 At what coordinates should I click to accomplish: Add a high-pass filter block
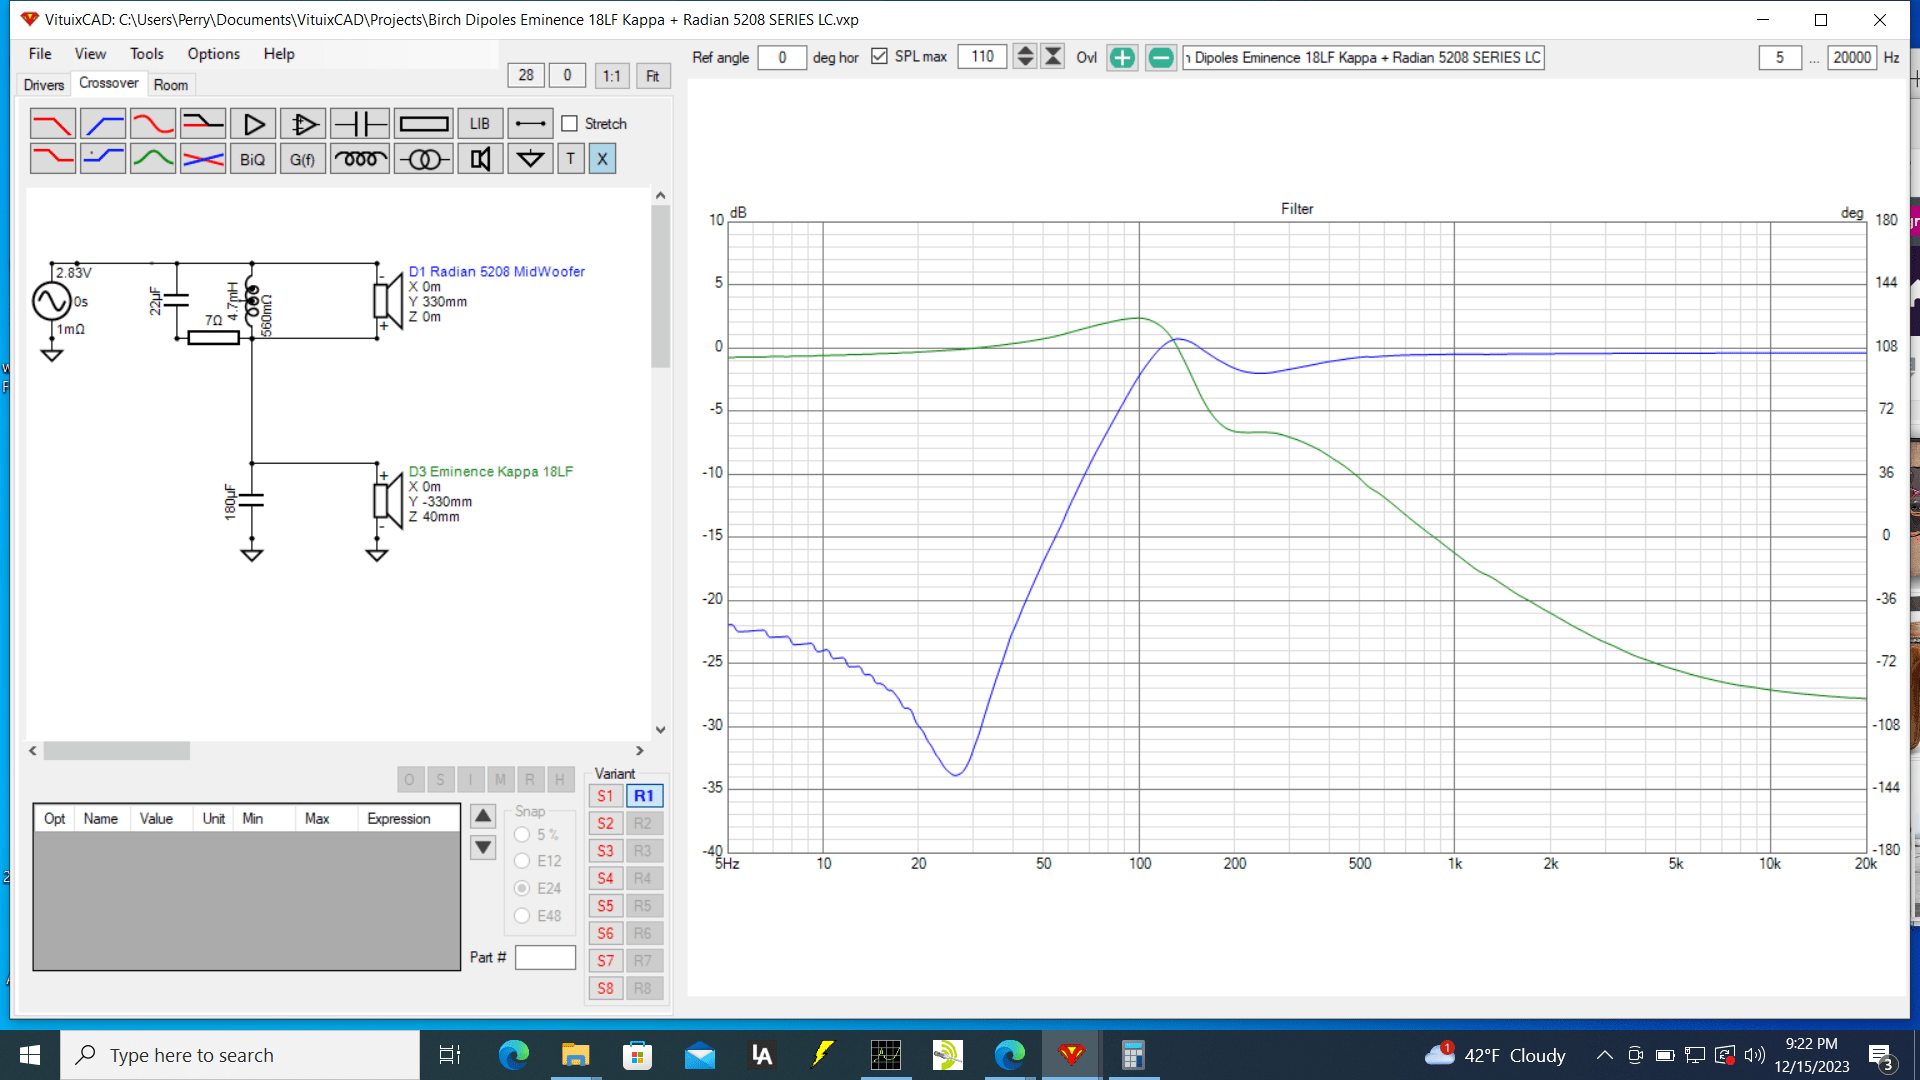[x=103, y=124]
